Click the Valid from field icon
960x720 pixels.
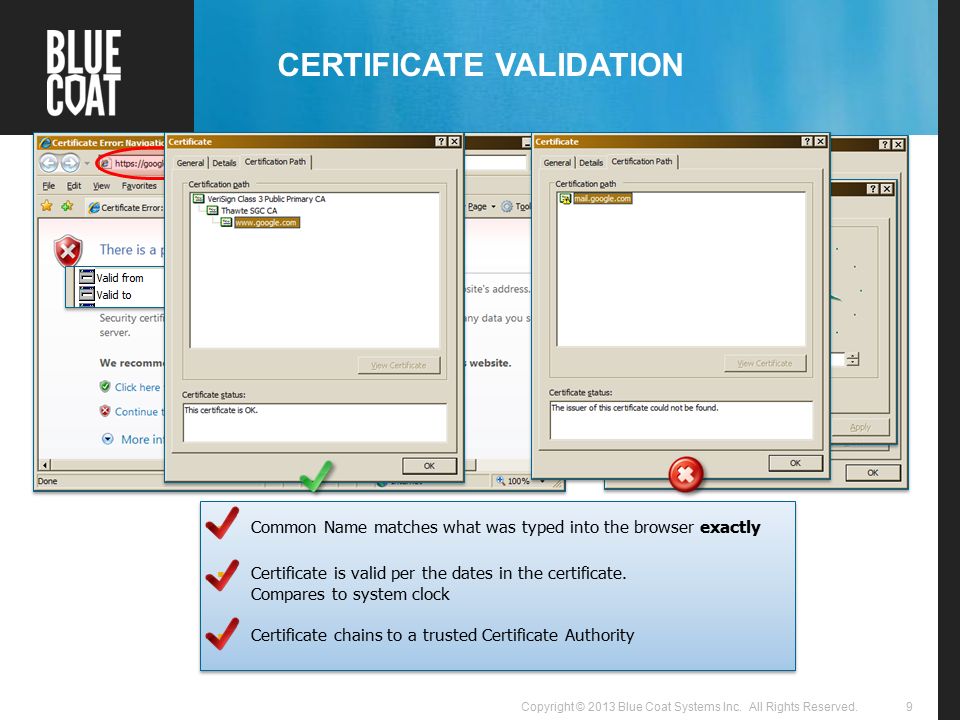tap(87, 277)
